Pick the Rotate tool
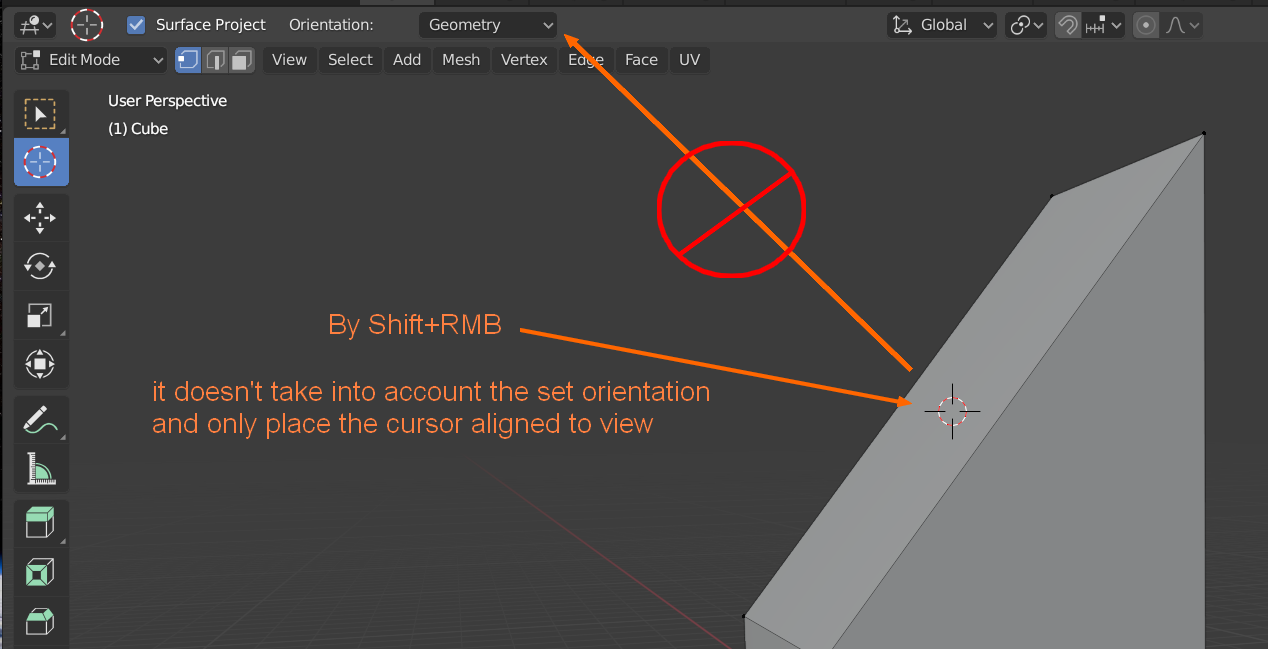Viewport: 1268px width, 649px height. pos(41,266)
